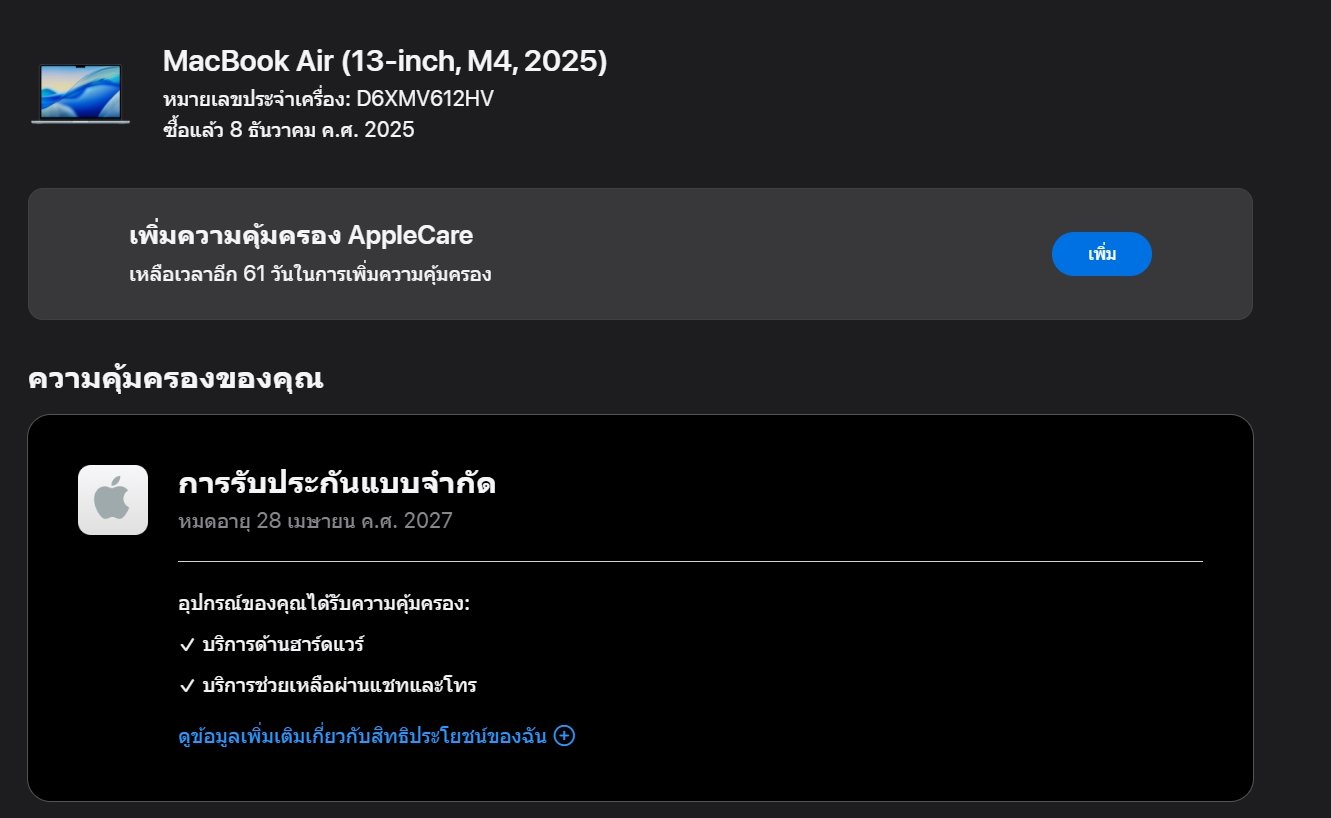1331x818 pixels.
Task: Click the plus circle icon beside benefits link
Action: coord(564,736)
